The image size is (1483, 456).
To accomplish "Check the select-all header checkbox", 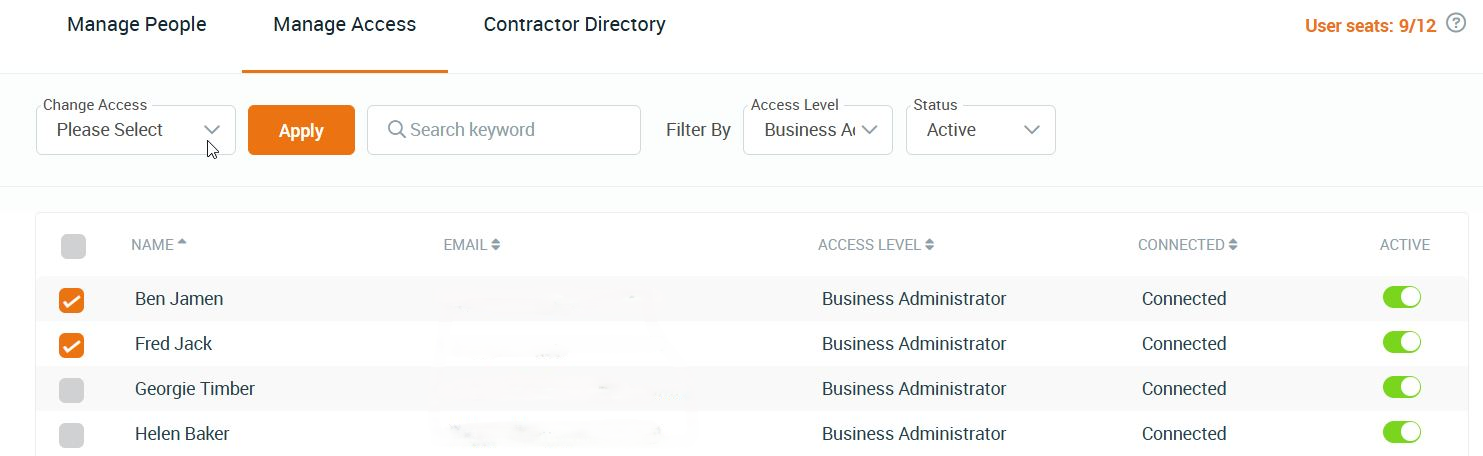I will coord(73,246).
